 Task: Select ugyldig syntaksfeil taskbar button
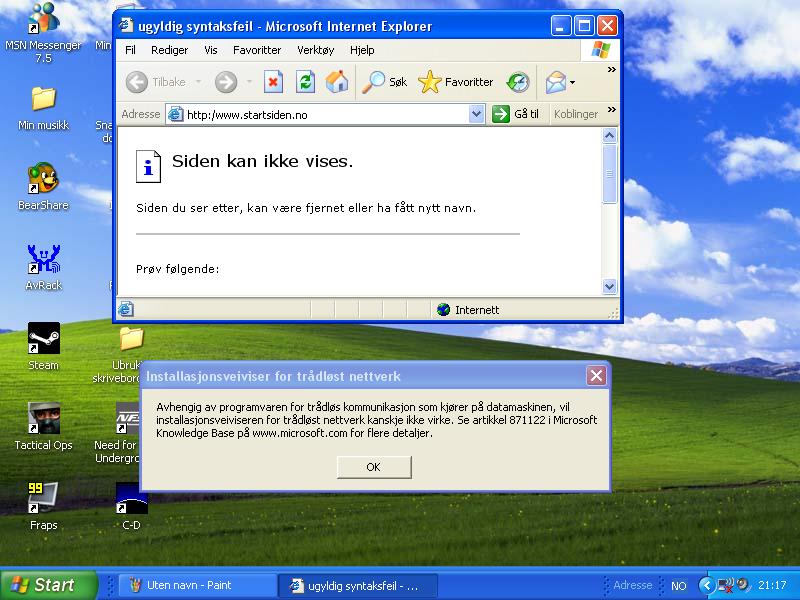(x=358, y=585)
